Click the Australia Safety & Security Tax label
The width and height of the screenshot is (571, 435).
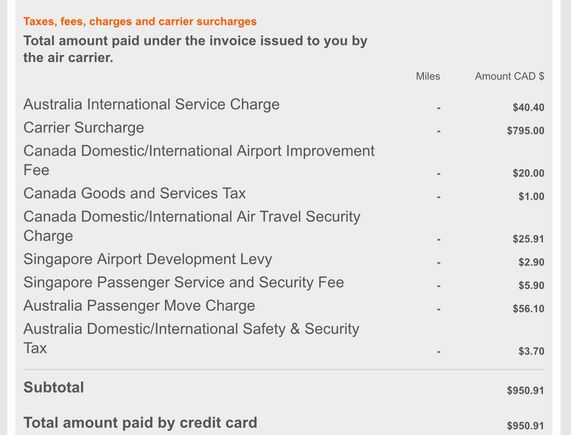click(x=191, y=339)
